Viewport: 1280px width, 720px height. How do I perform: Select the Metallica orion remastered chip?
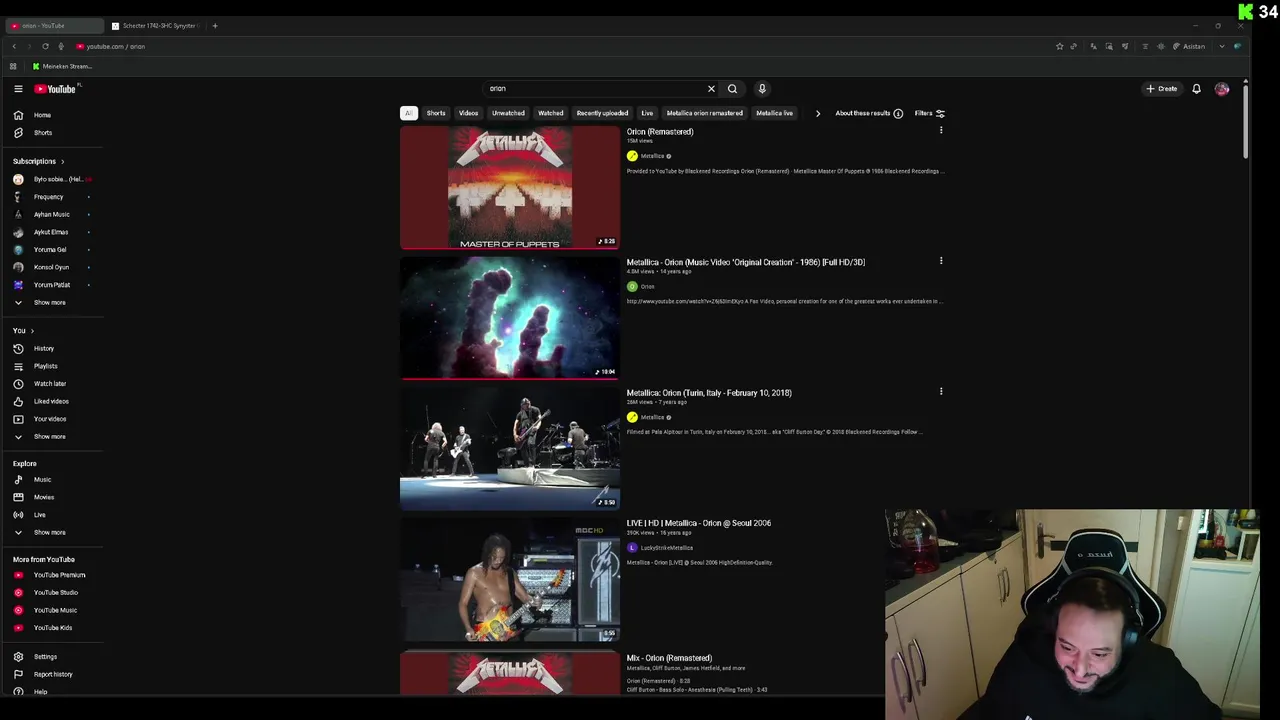[x=705, y=114]
